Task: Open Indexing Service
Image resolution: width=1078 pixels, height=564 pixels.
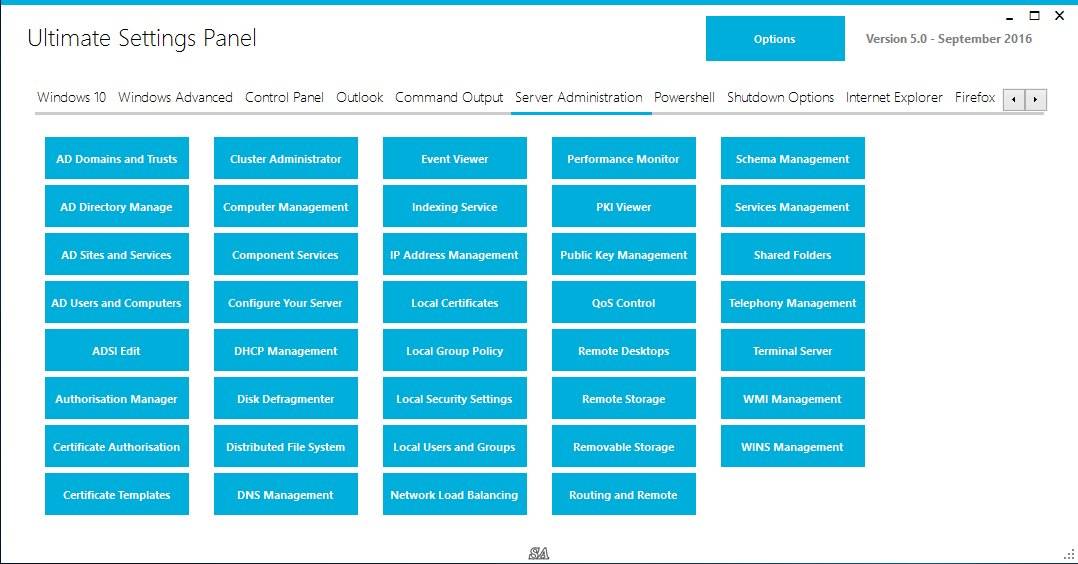Action: pyautogui.click(x=455, y=206)
